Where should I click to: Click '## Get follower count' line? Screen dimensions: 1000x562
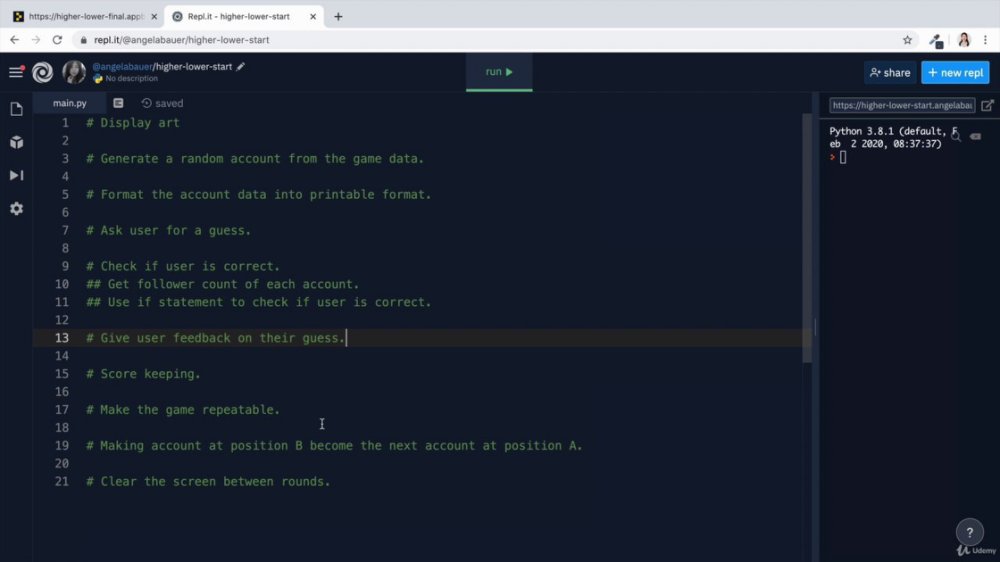pos(223,284)
